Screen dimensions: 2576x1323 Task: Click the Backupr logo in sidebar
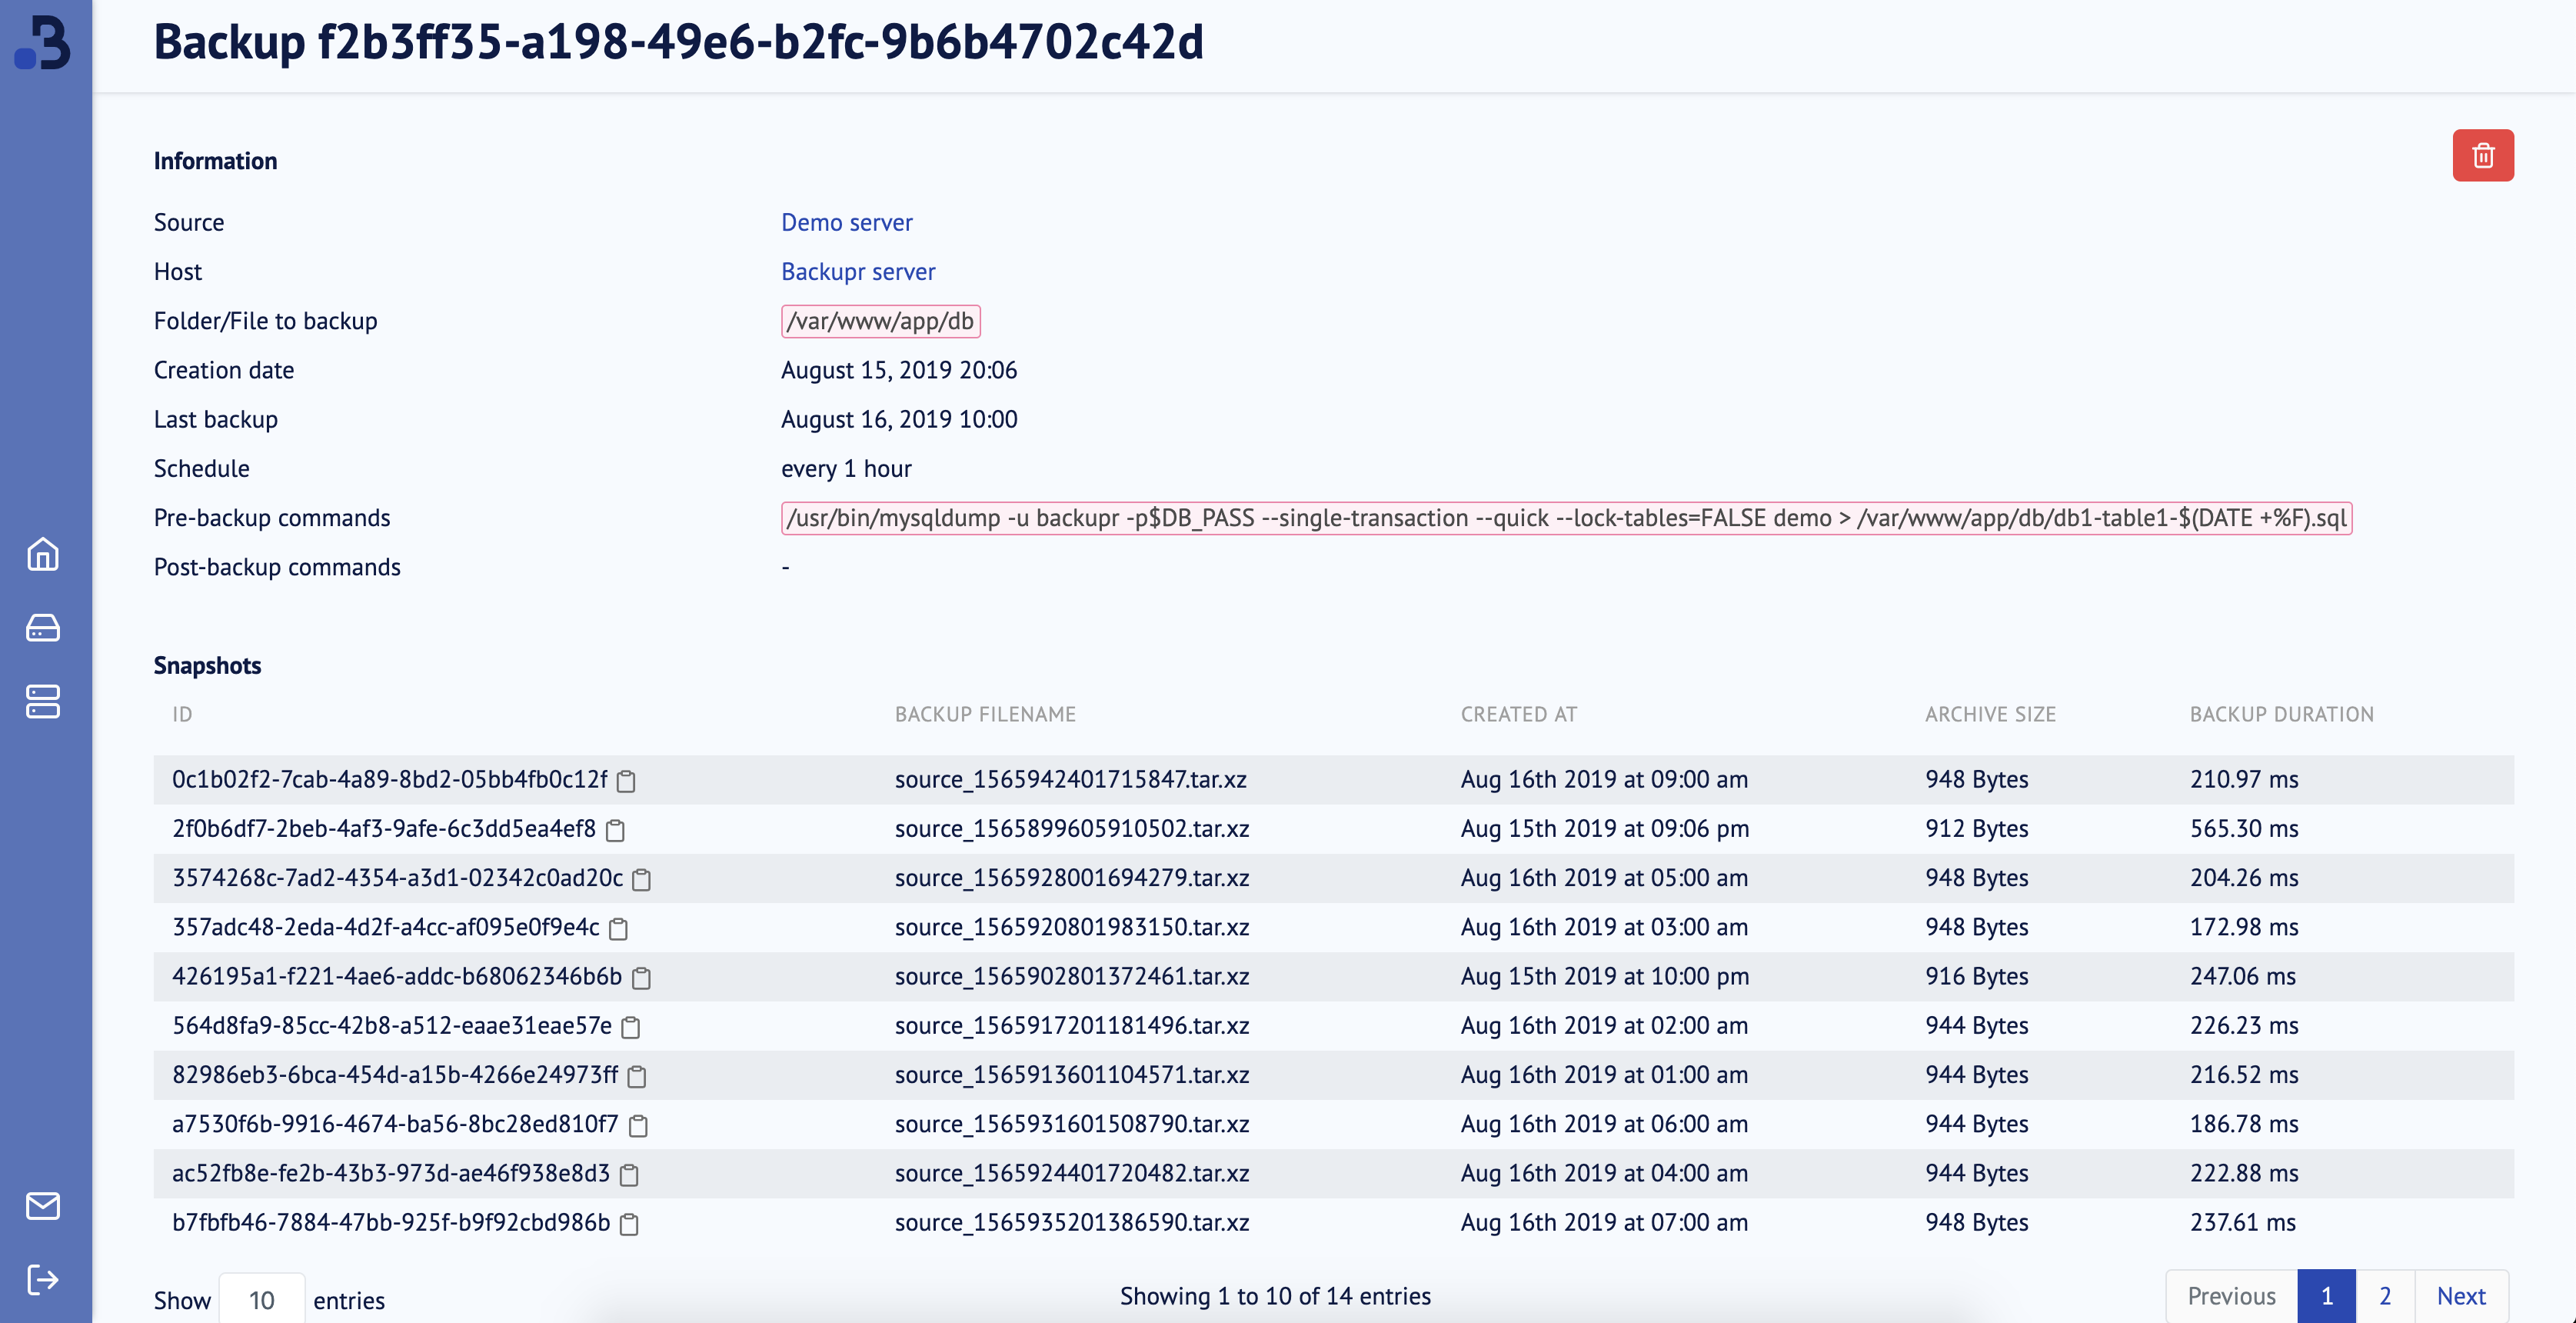pos(43,42)
